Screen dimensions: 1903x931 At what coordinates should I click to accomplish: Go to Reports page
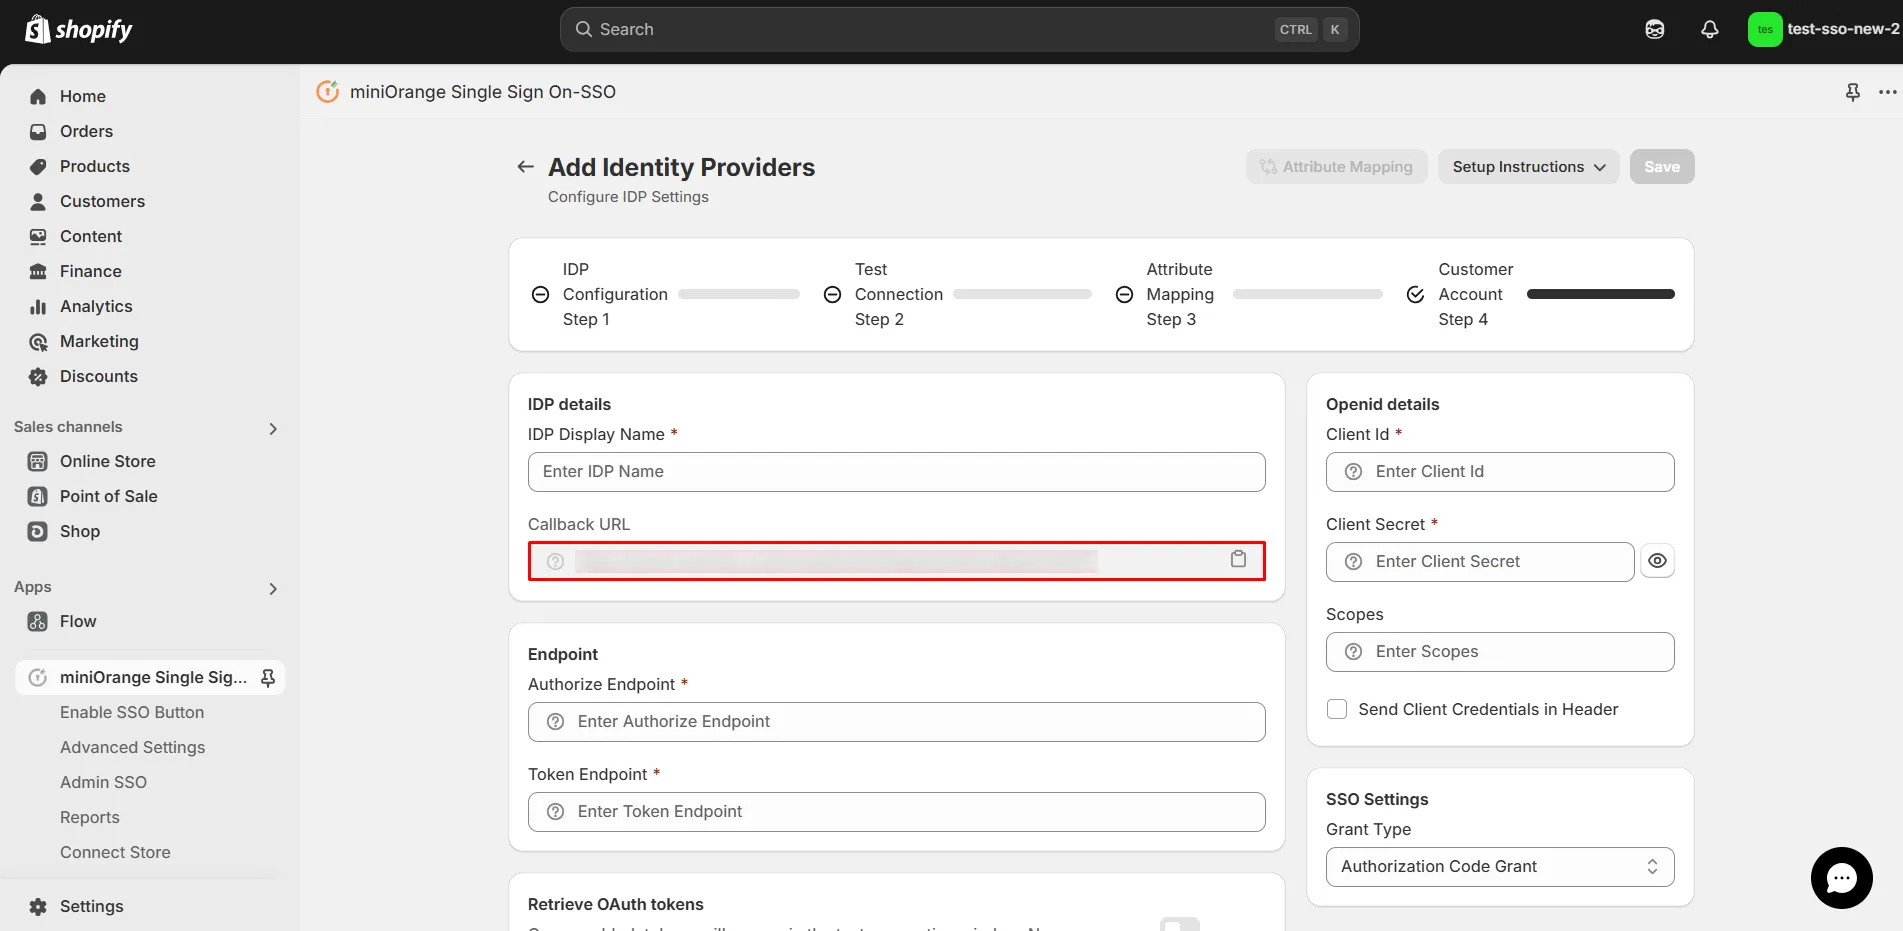pos(90,818)
